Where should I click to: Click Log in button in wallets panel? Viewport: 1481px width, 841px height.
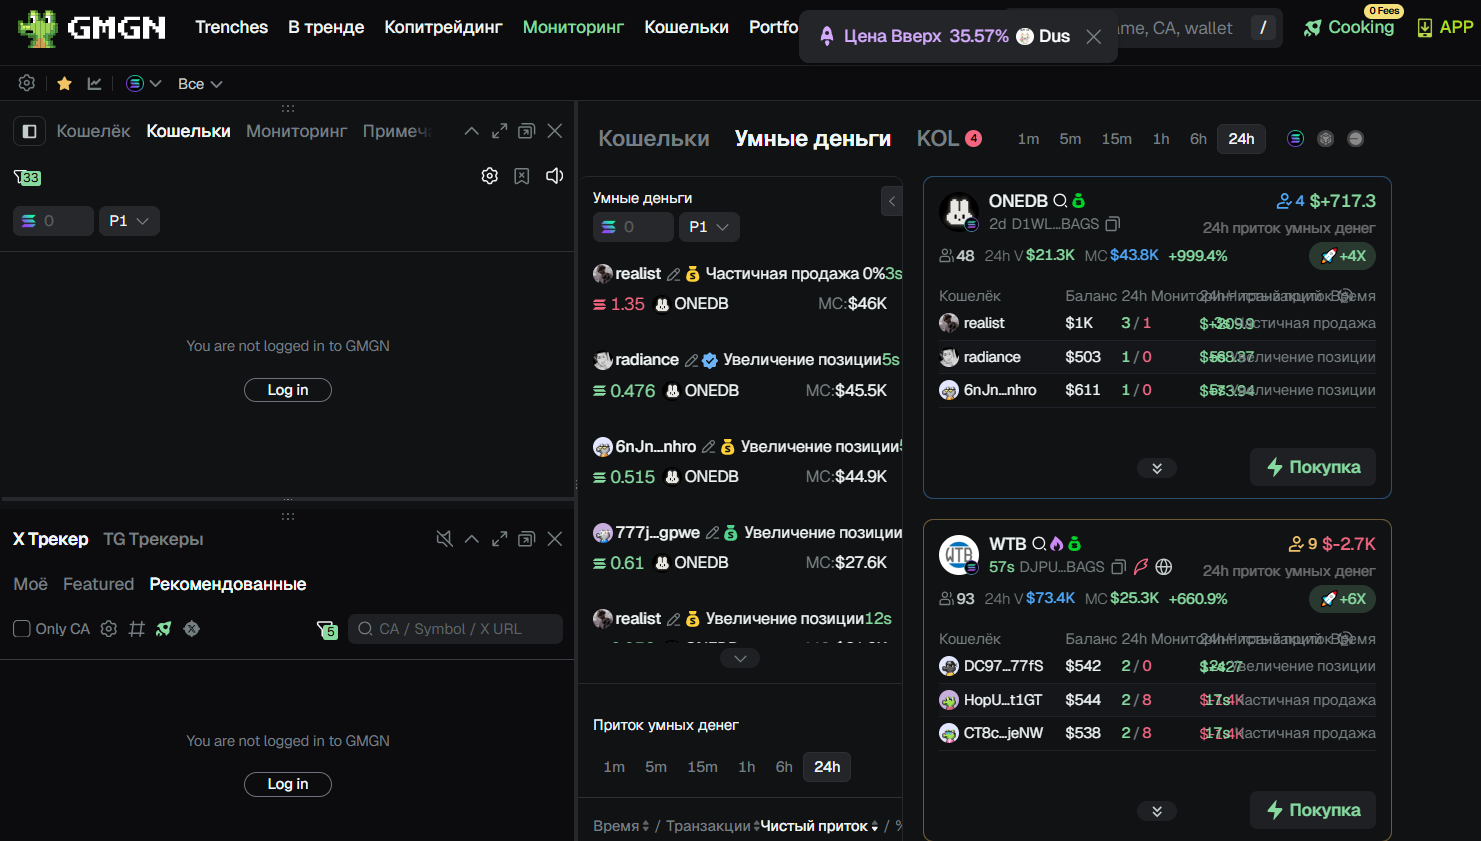tap(288, 390)
